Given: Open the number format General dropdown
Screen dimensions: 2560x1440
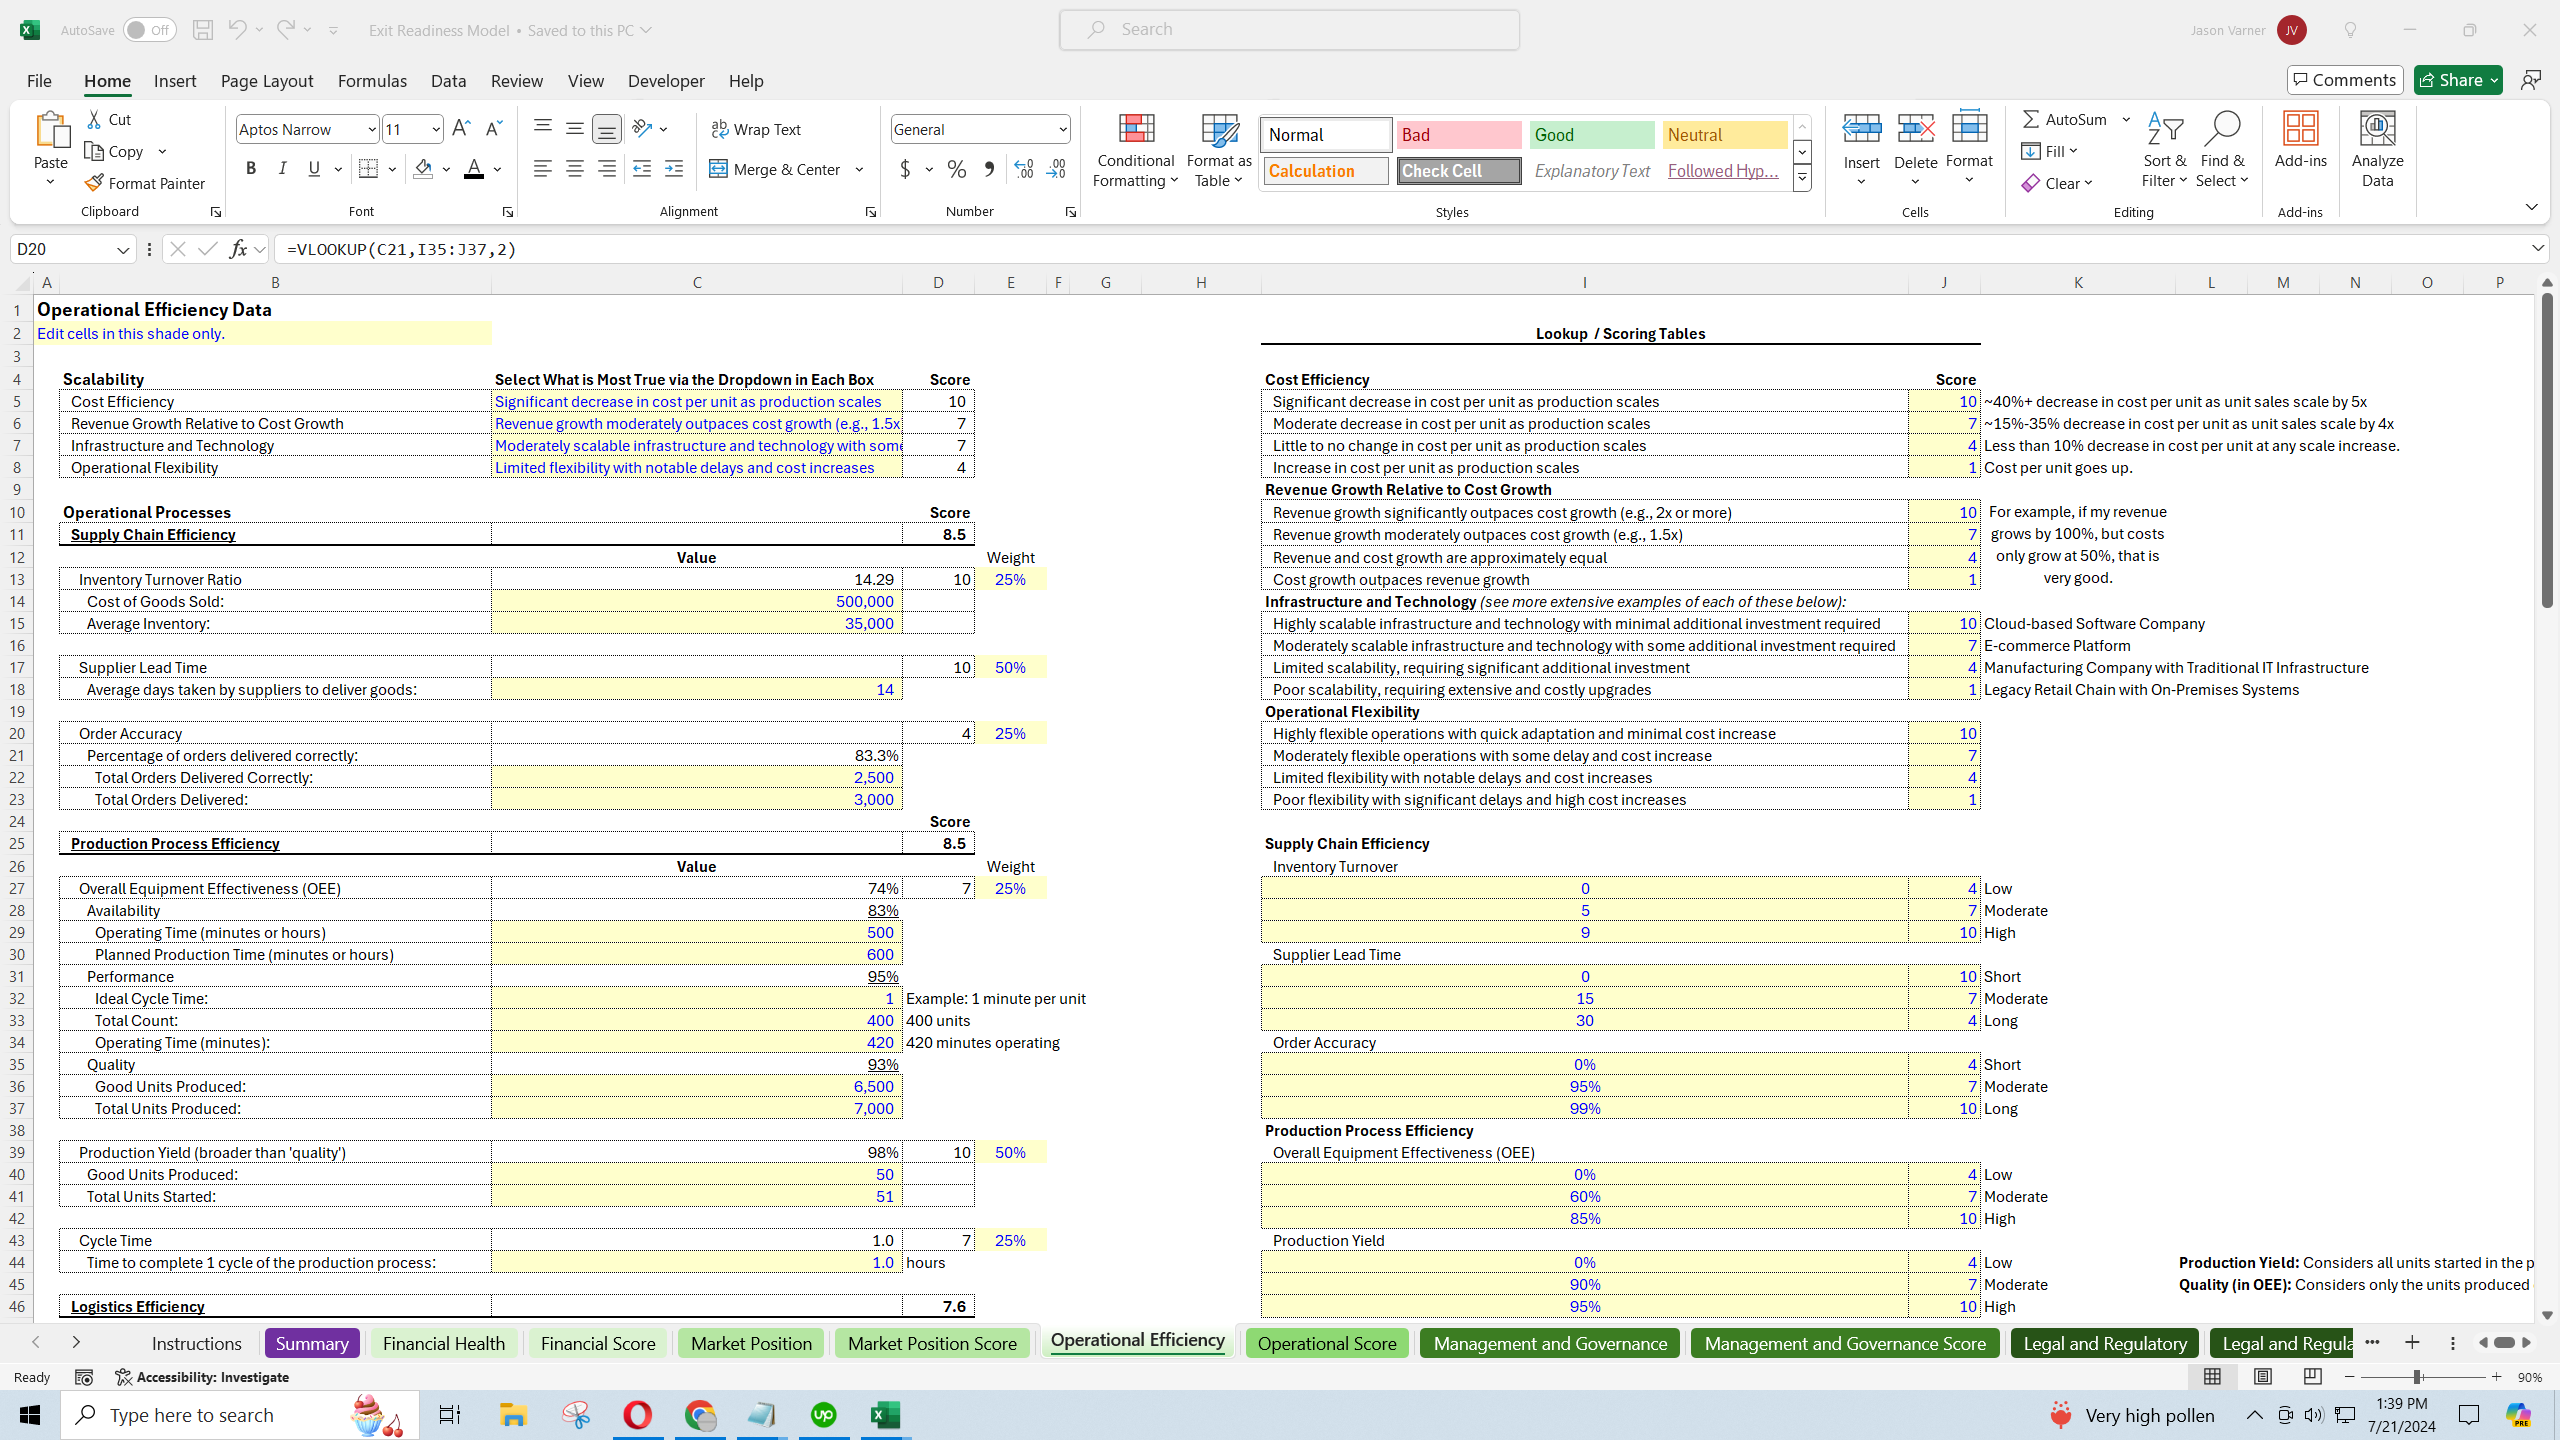Looking at the screenshot, I should [x=1062, y=129].
